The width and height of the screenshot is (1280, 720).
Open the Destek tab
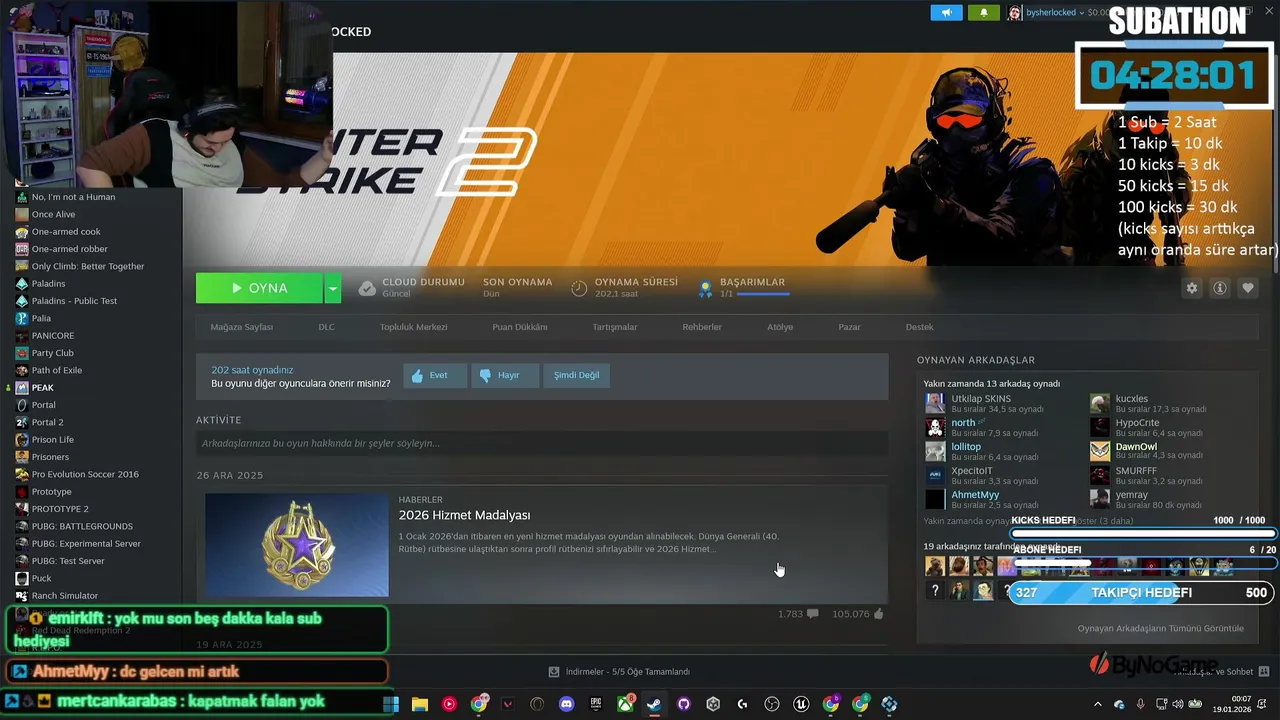tap(919, 327)
